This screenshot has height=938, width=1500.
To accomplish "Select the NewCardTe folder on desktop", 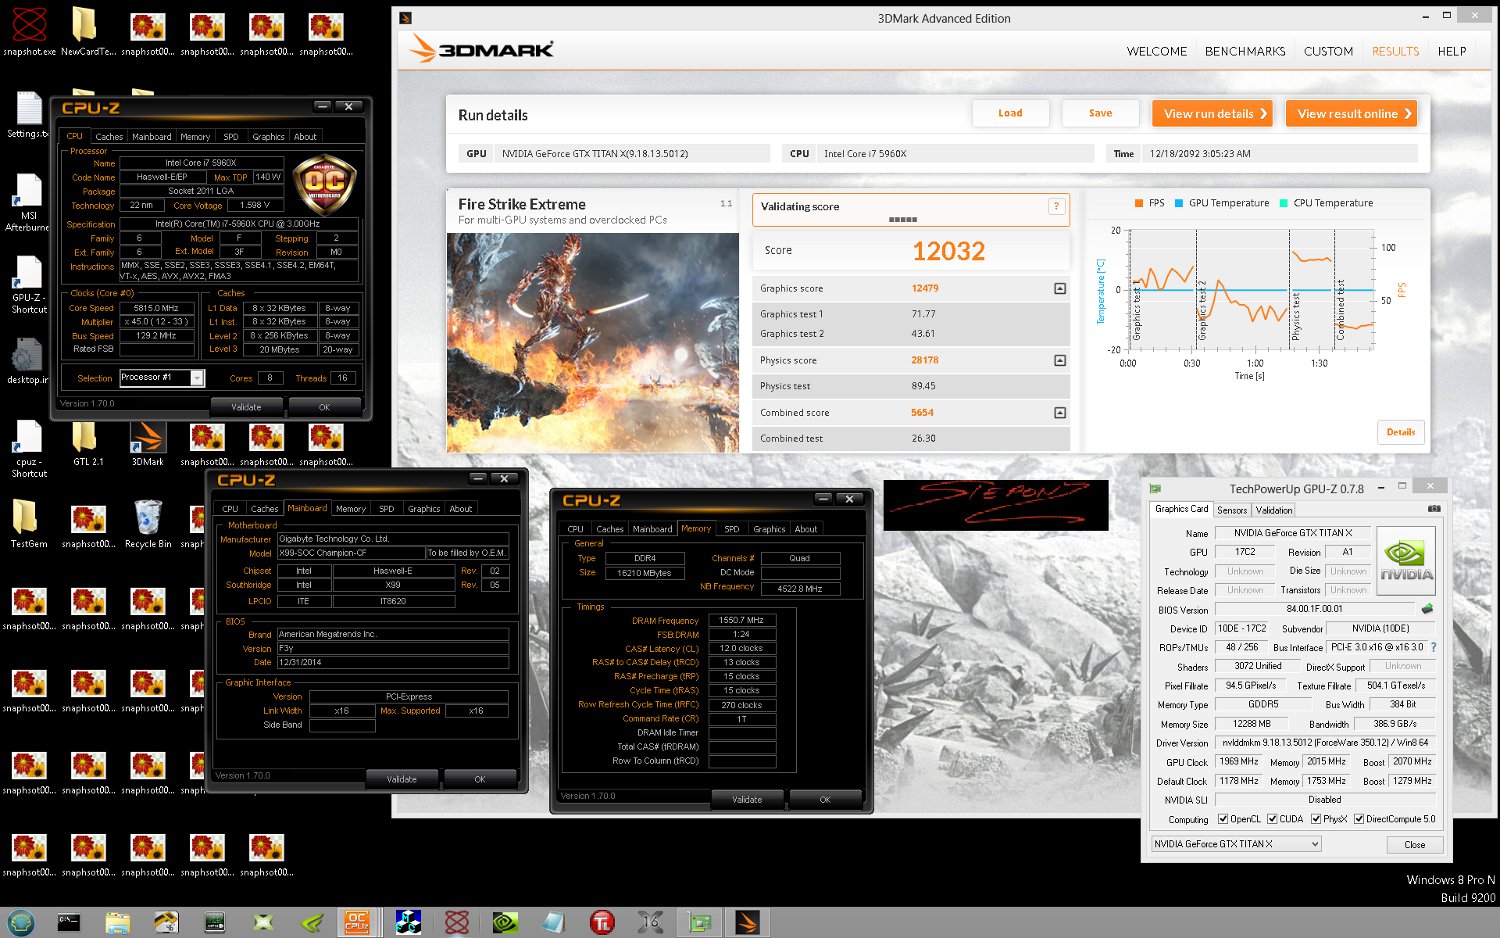I will click(x=87, y=30).
